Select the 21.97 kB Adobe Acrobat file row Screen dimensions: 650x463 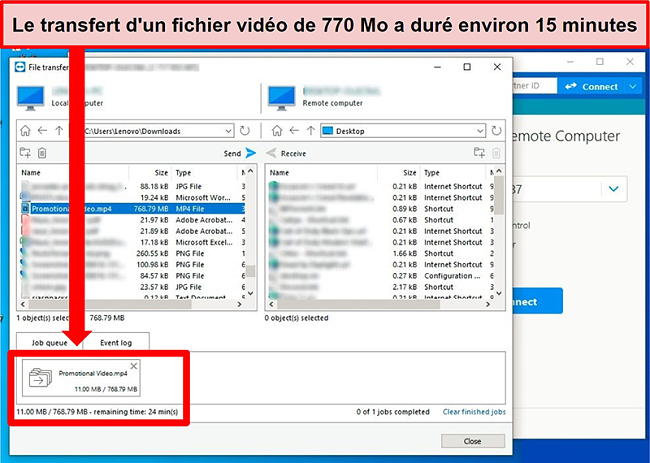[133, 220]
